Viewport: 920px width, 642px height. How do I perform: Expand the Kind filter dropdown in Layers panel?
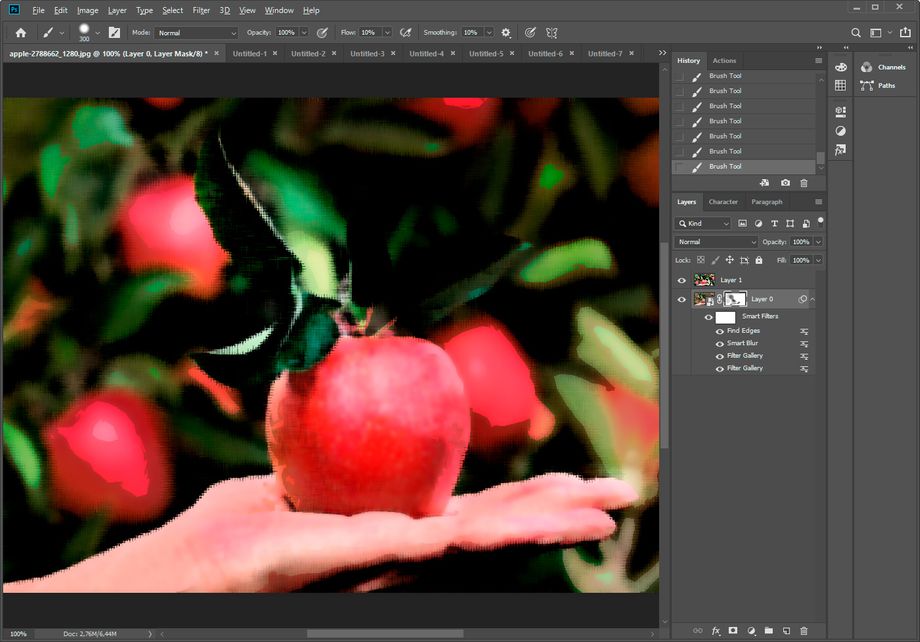(x=727, y=222)
